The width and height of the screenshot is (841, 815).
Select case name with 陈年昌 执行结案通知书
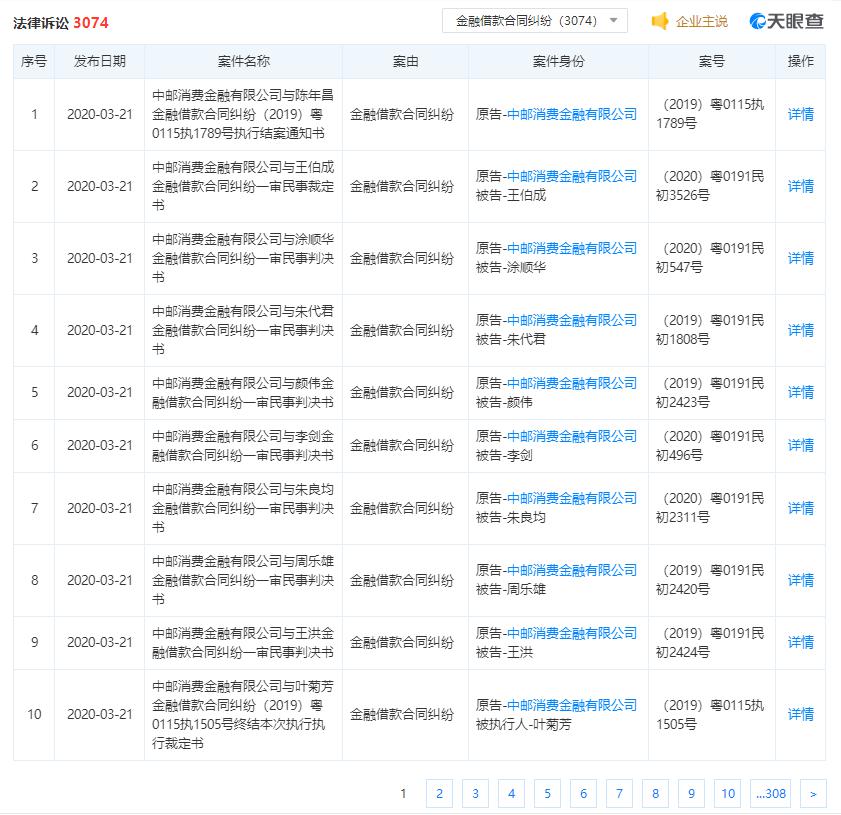[x=243, y=114]
